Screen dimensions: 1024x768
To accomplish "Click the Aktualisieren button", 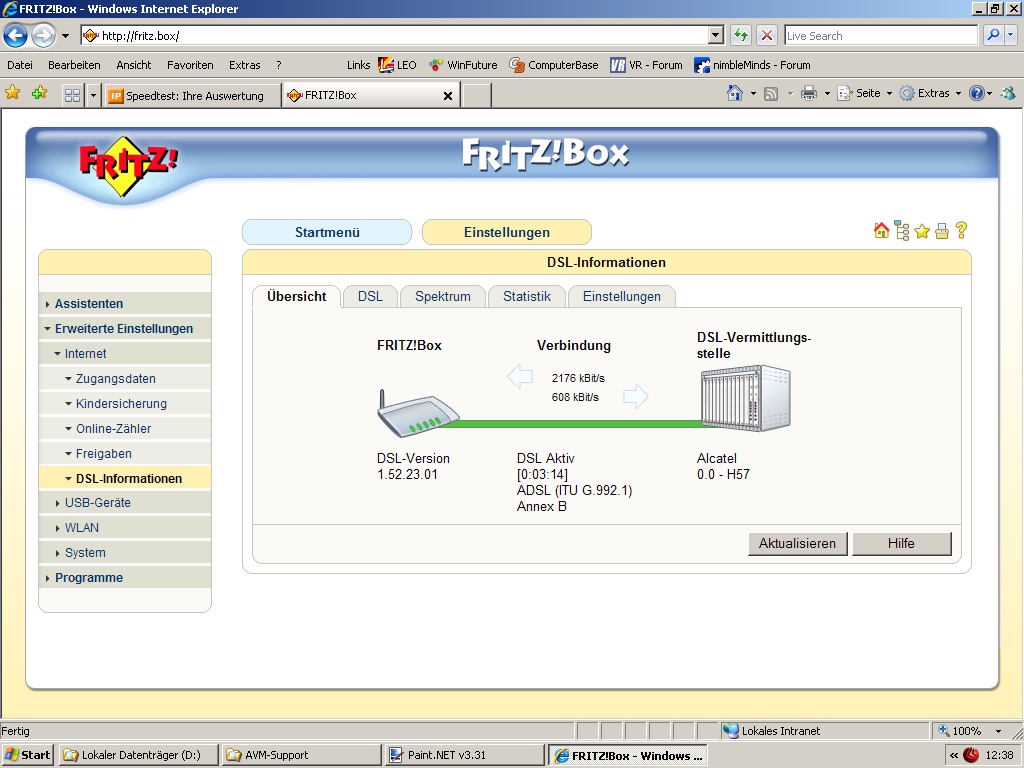I will point(797,543).
